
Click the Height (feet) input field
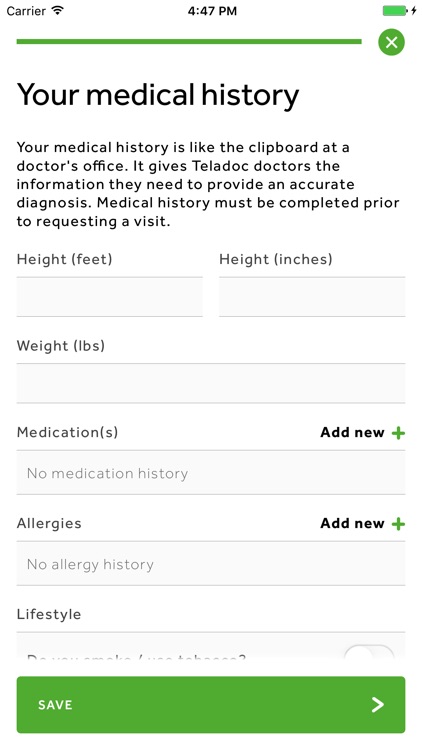tap(110, 297)
